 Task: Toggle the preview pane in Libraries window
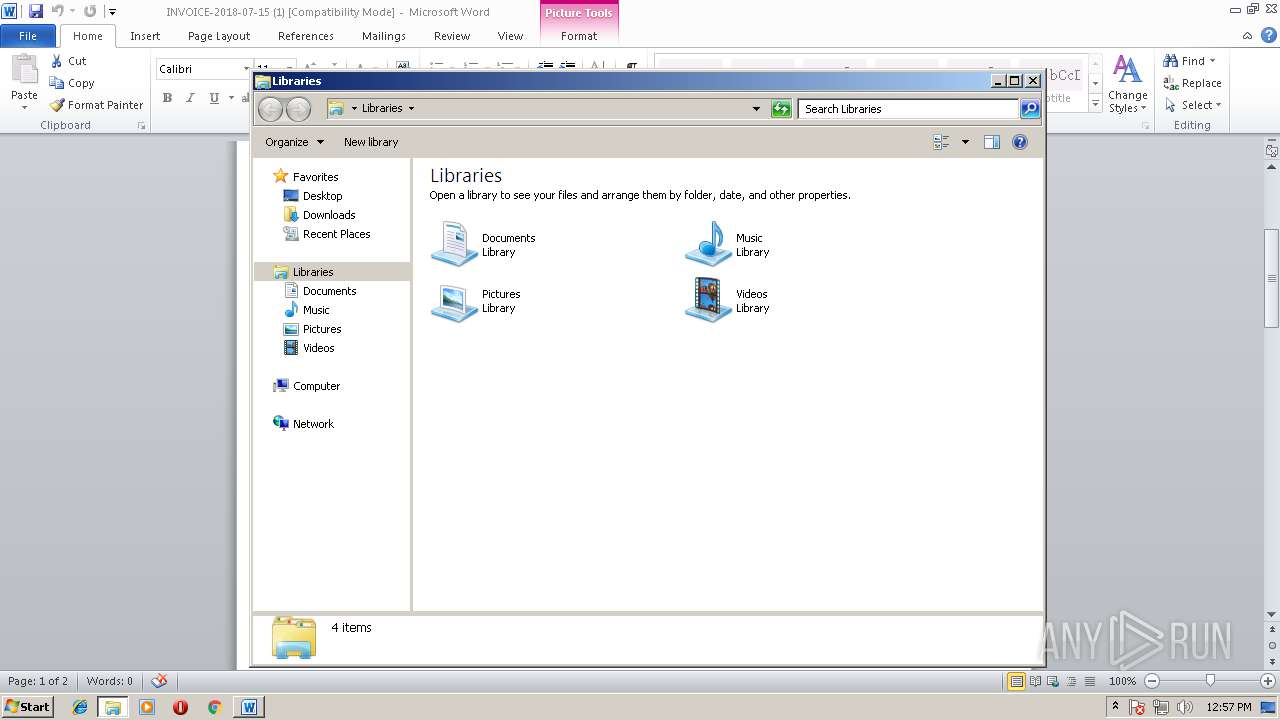(x=992, y=142)
